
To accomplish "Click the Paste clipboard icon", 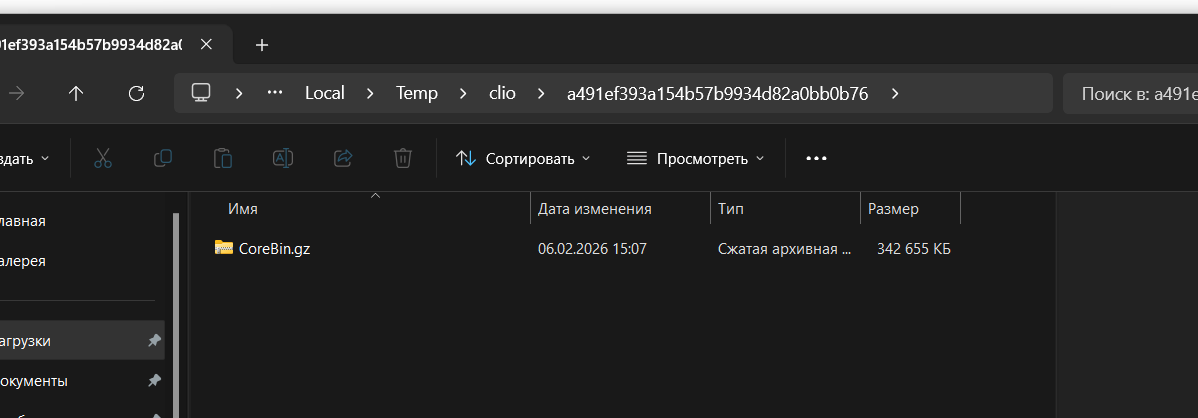I will click(223, 158).
